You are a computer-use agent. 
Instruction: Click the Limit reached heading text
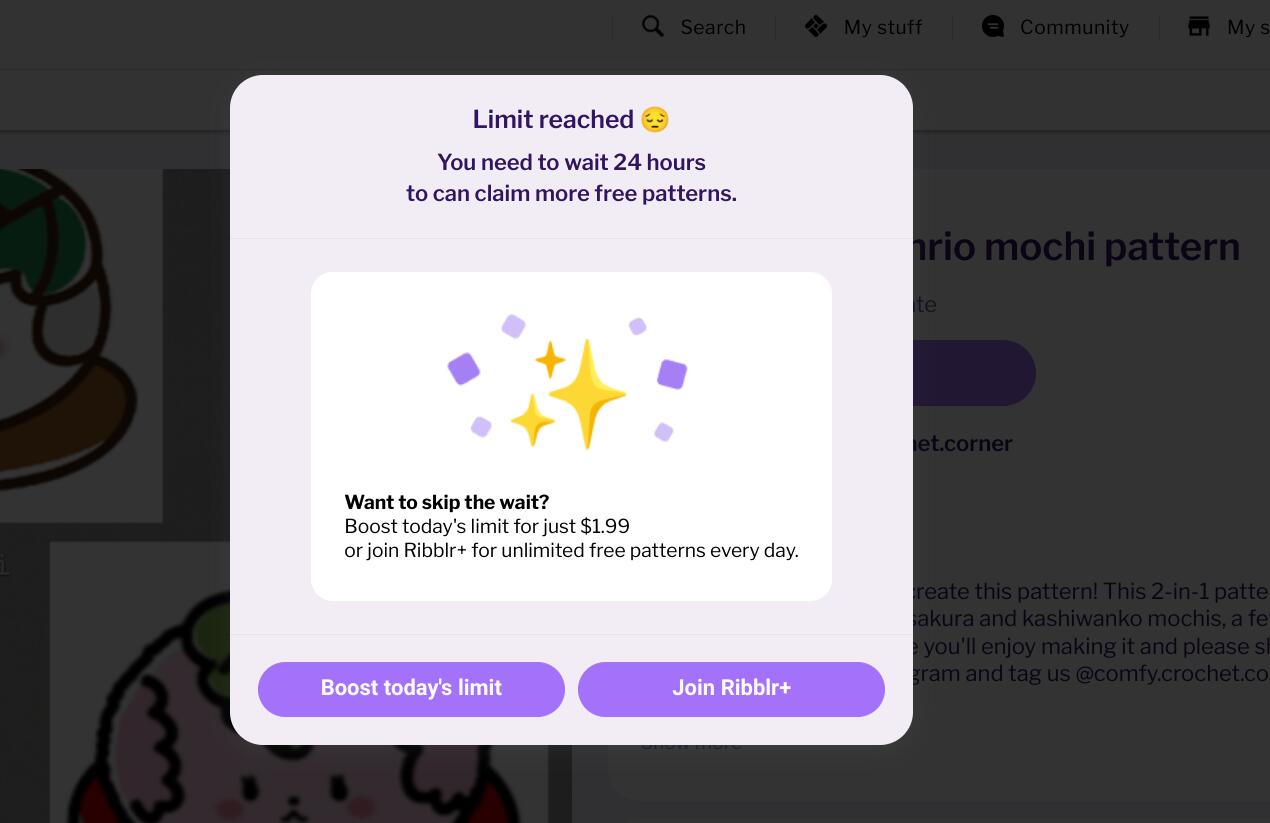[x=553, y=120]
